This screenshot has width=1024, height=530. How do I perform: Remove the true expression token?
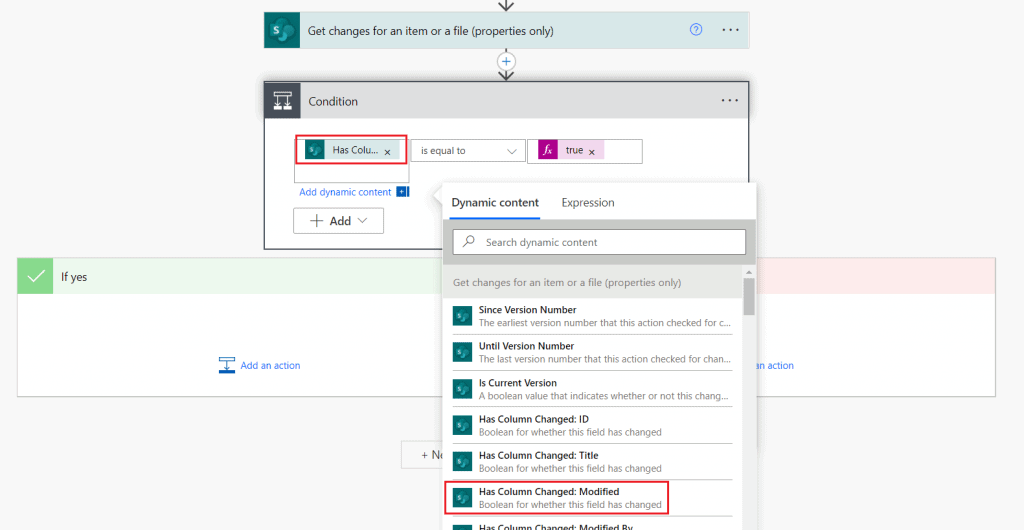coord(592,151)
